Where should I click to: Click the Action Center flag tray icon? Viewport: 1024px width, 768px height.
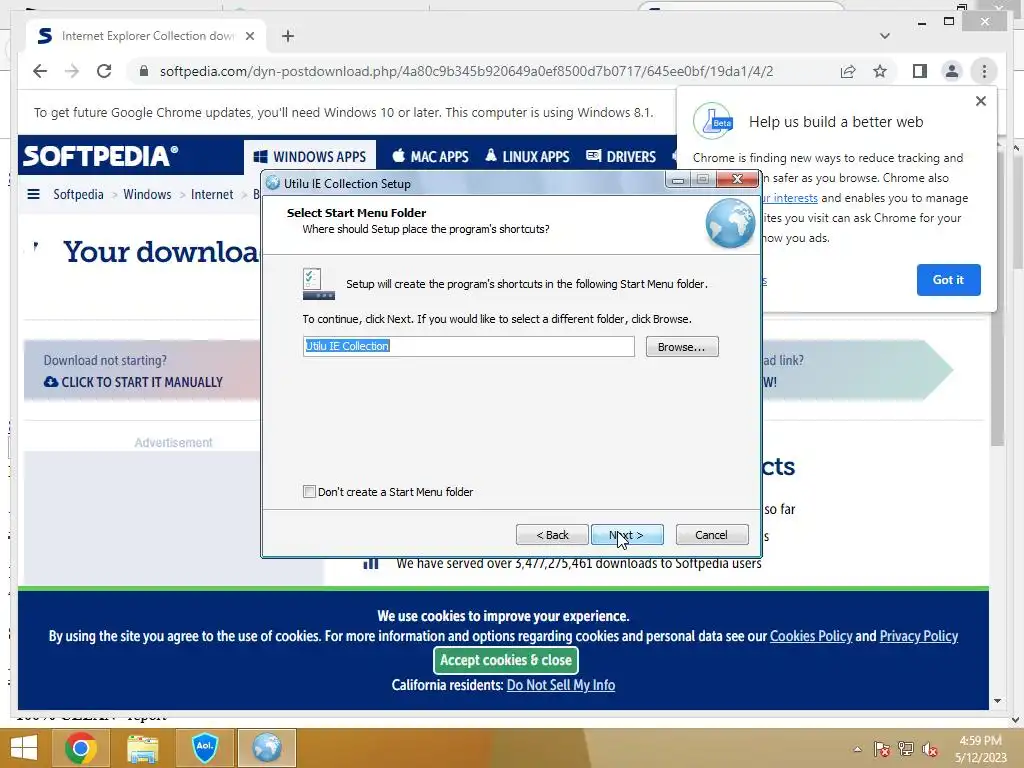(881, 749)
